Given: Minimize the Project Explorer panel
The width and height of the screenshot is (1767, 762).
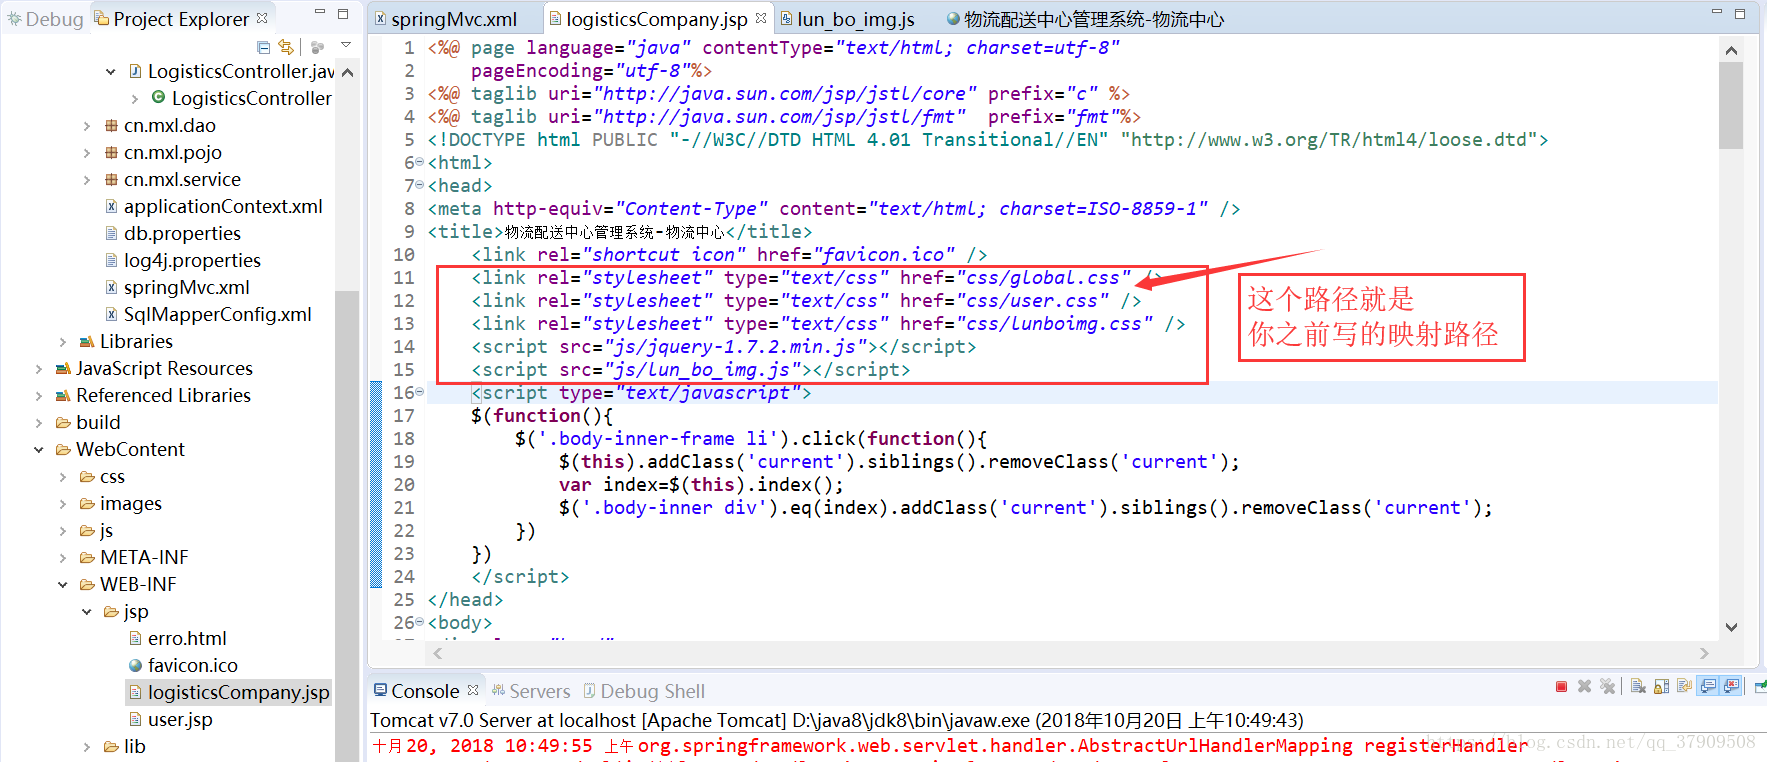Looking at the screenshot, I should [x=320, y=12].
